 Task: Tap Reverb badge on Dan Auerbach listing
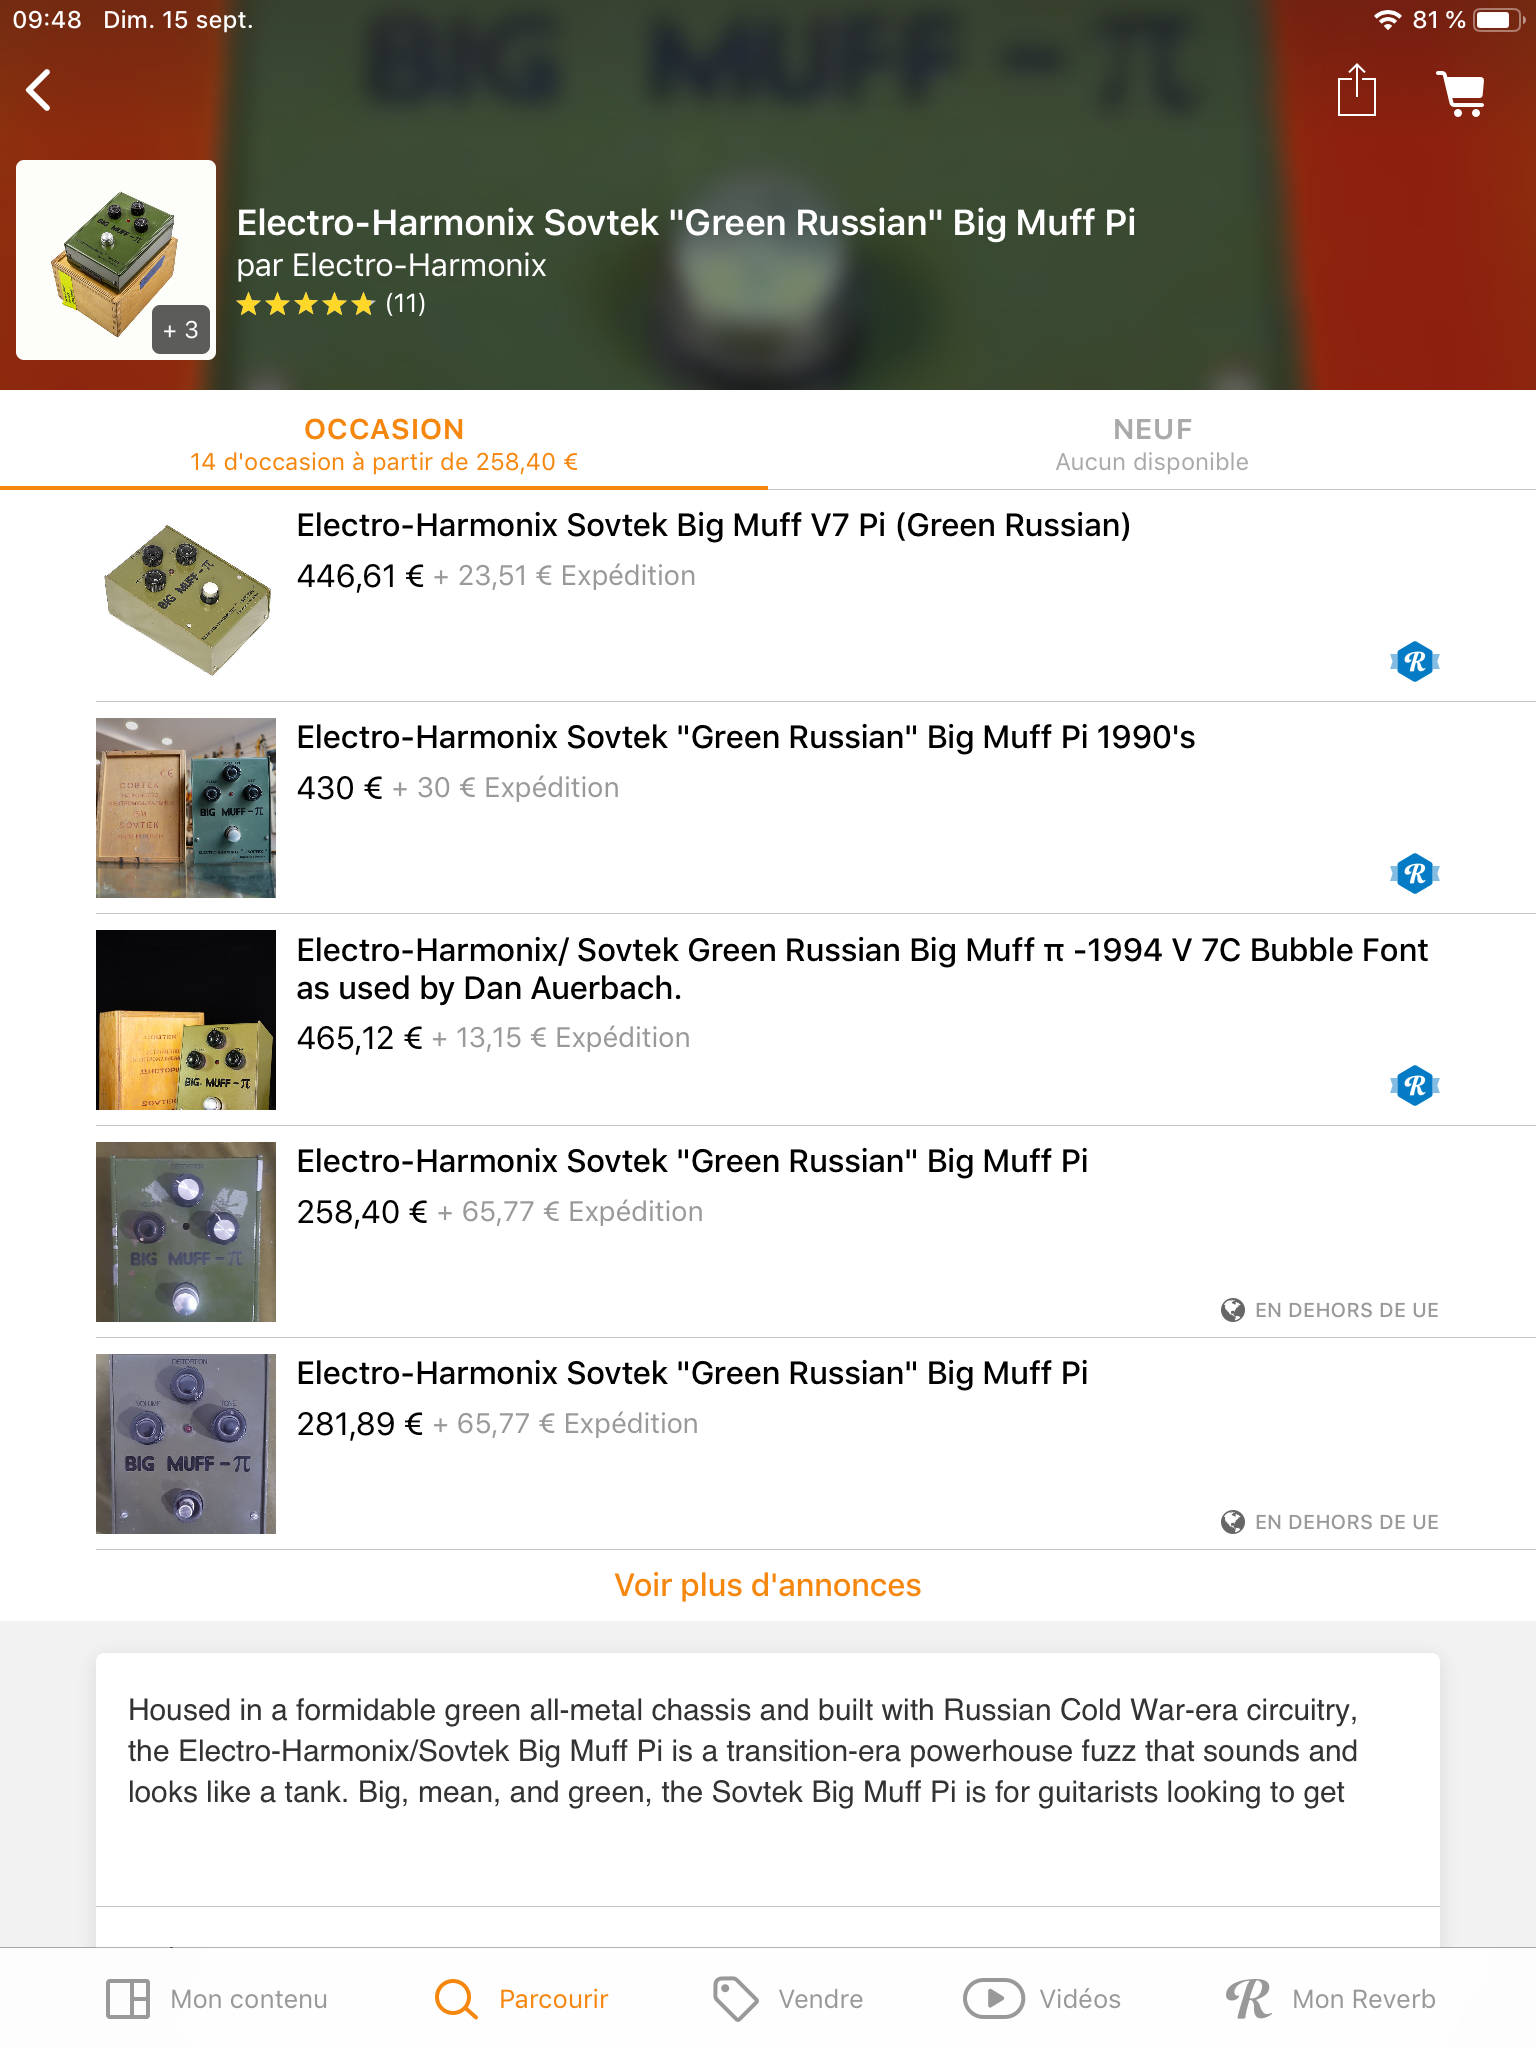[x=1415, y=1085]
